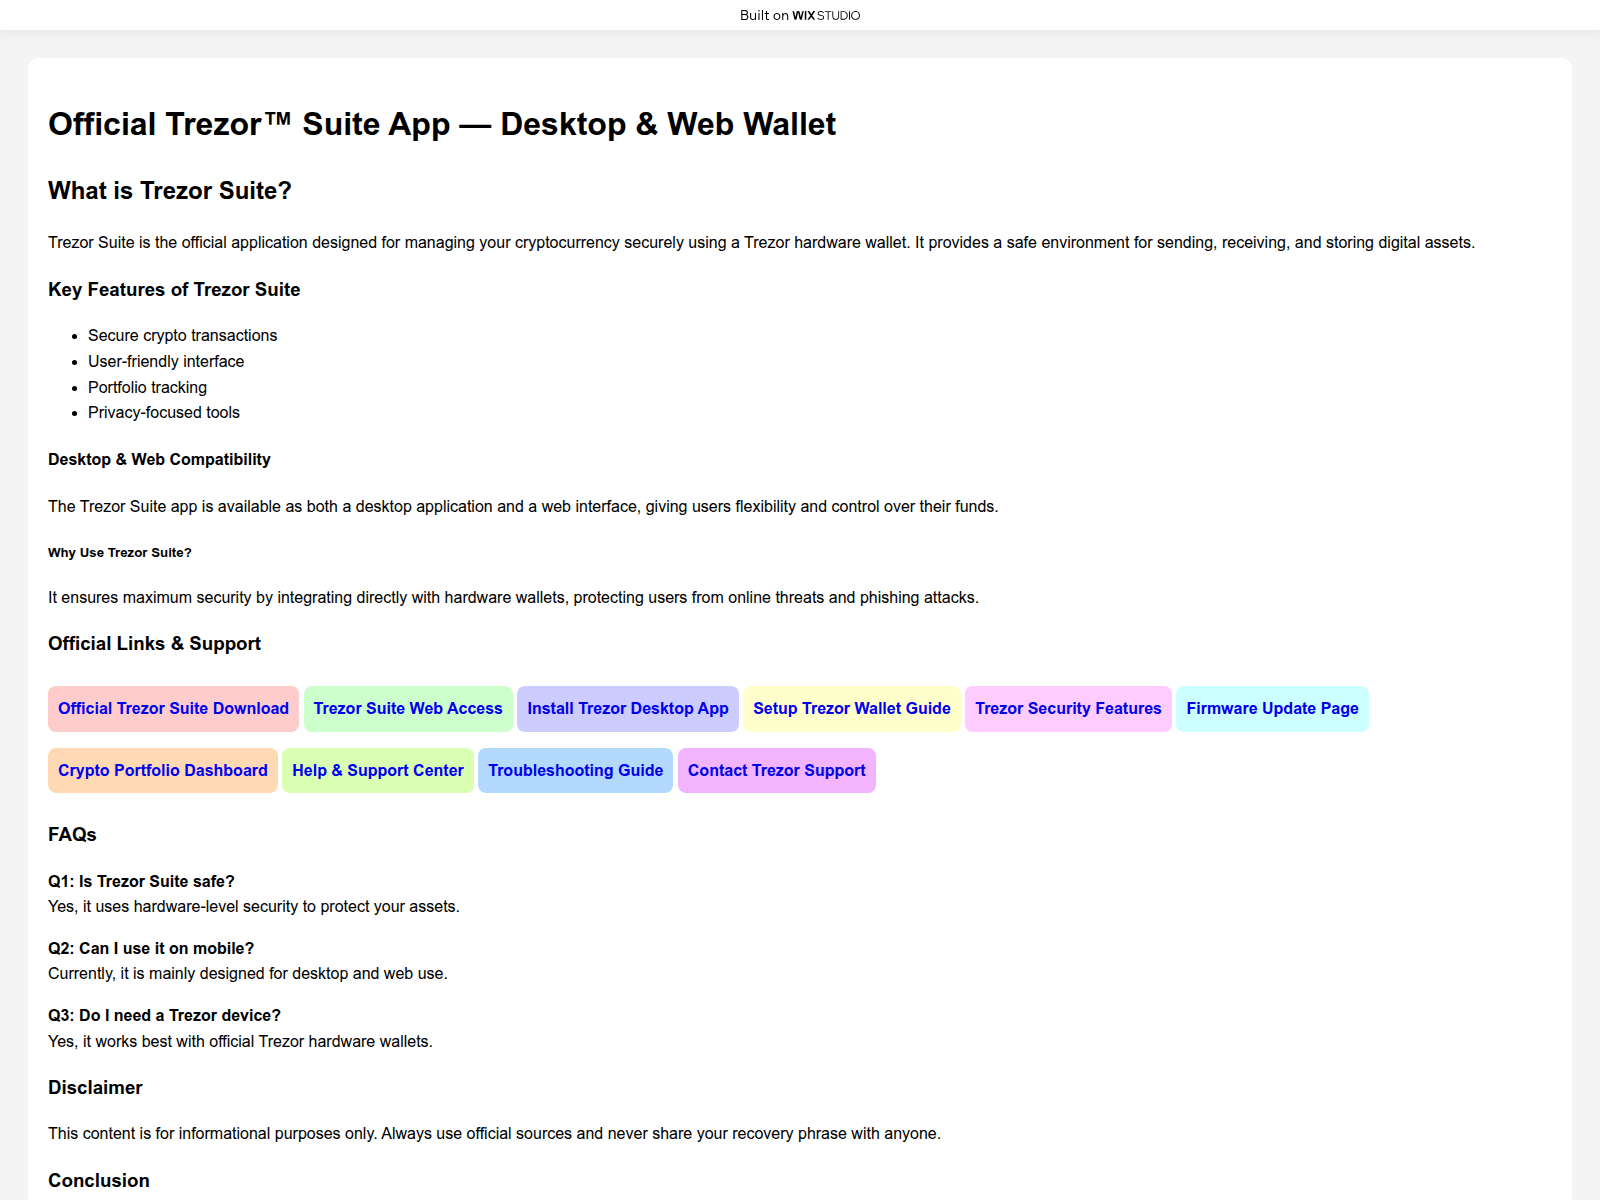Click the 'Portfolio tracking' list item
Image resolution: width=1600 pixels, height=1200 pixels.
tap(147, 388)
